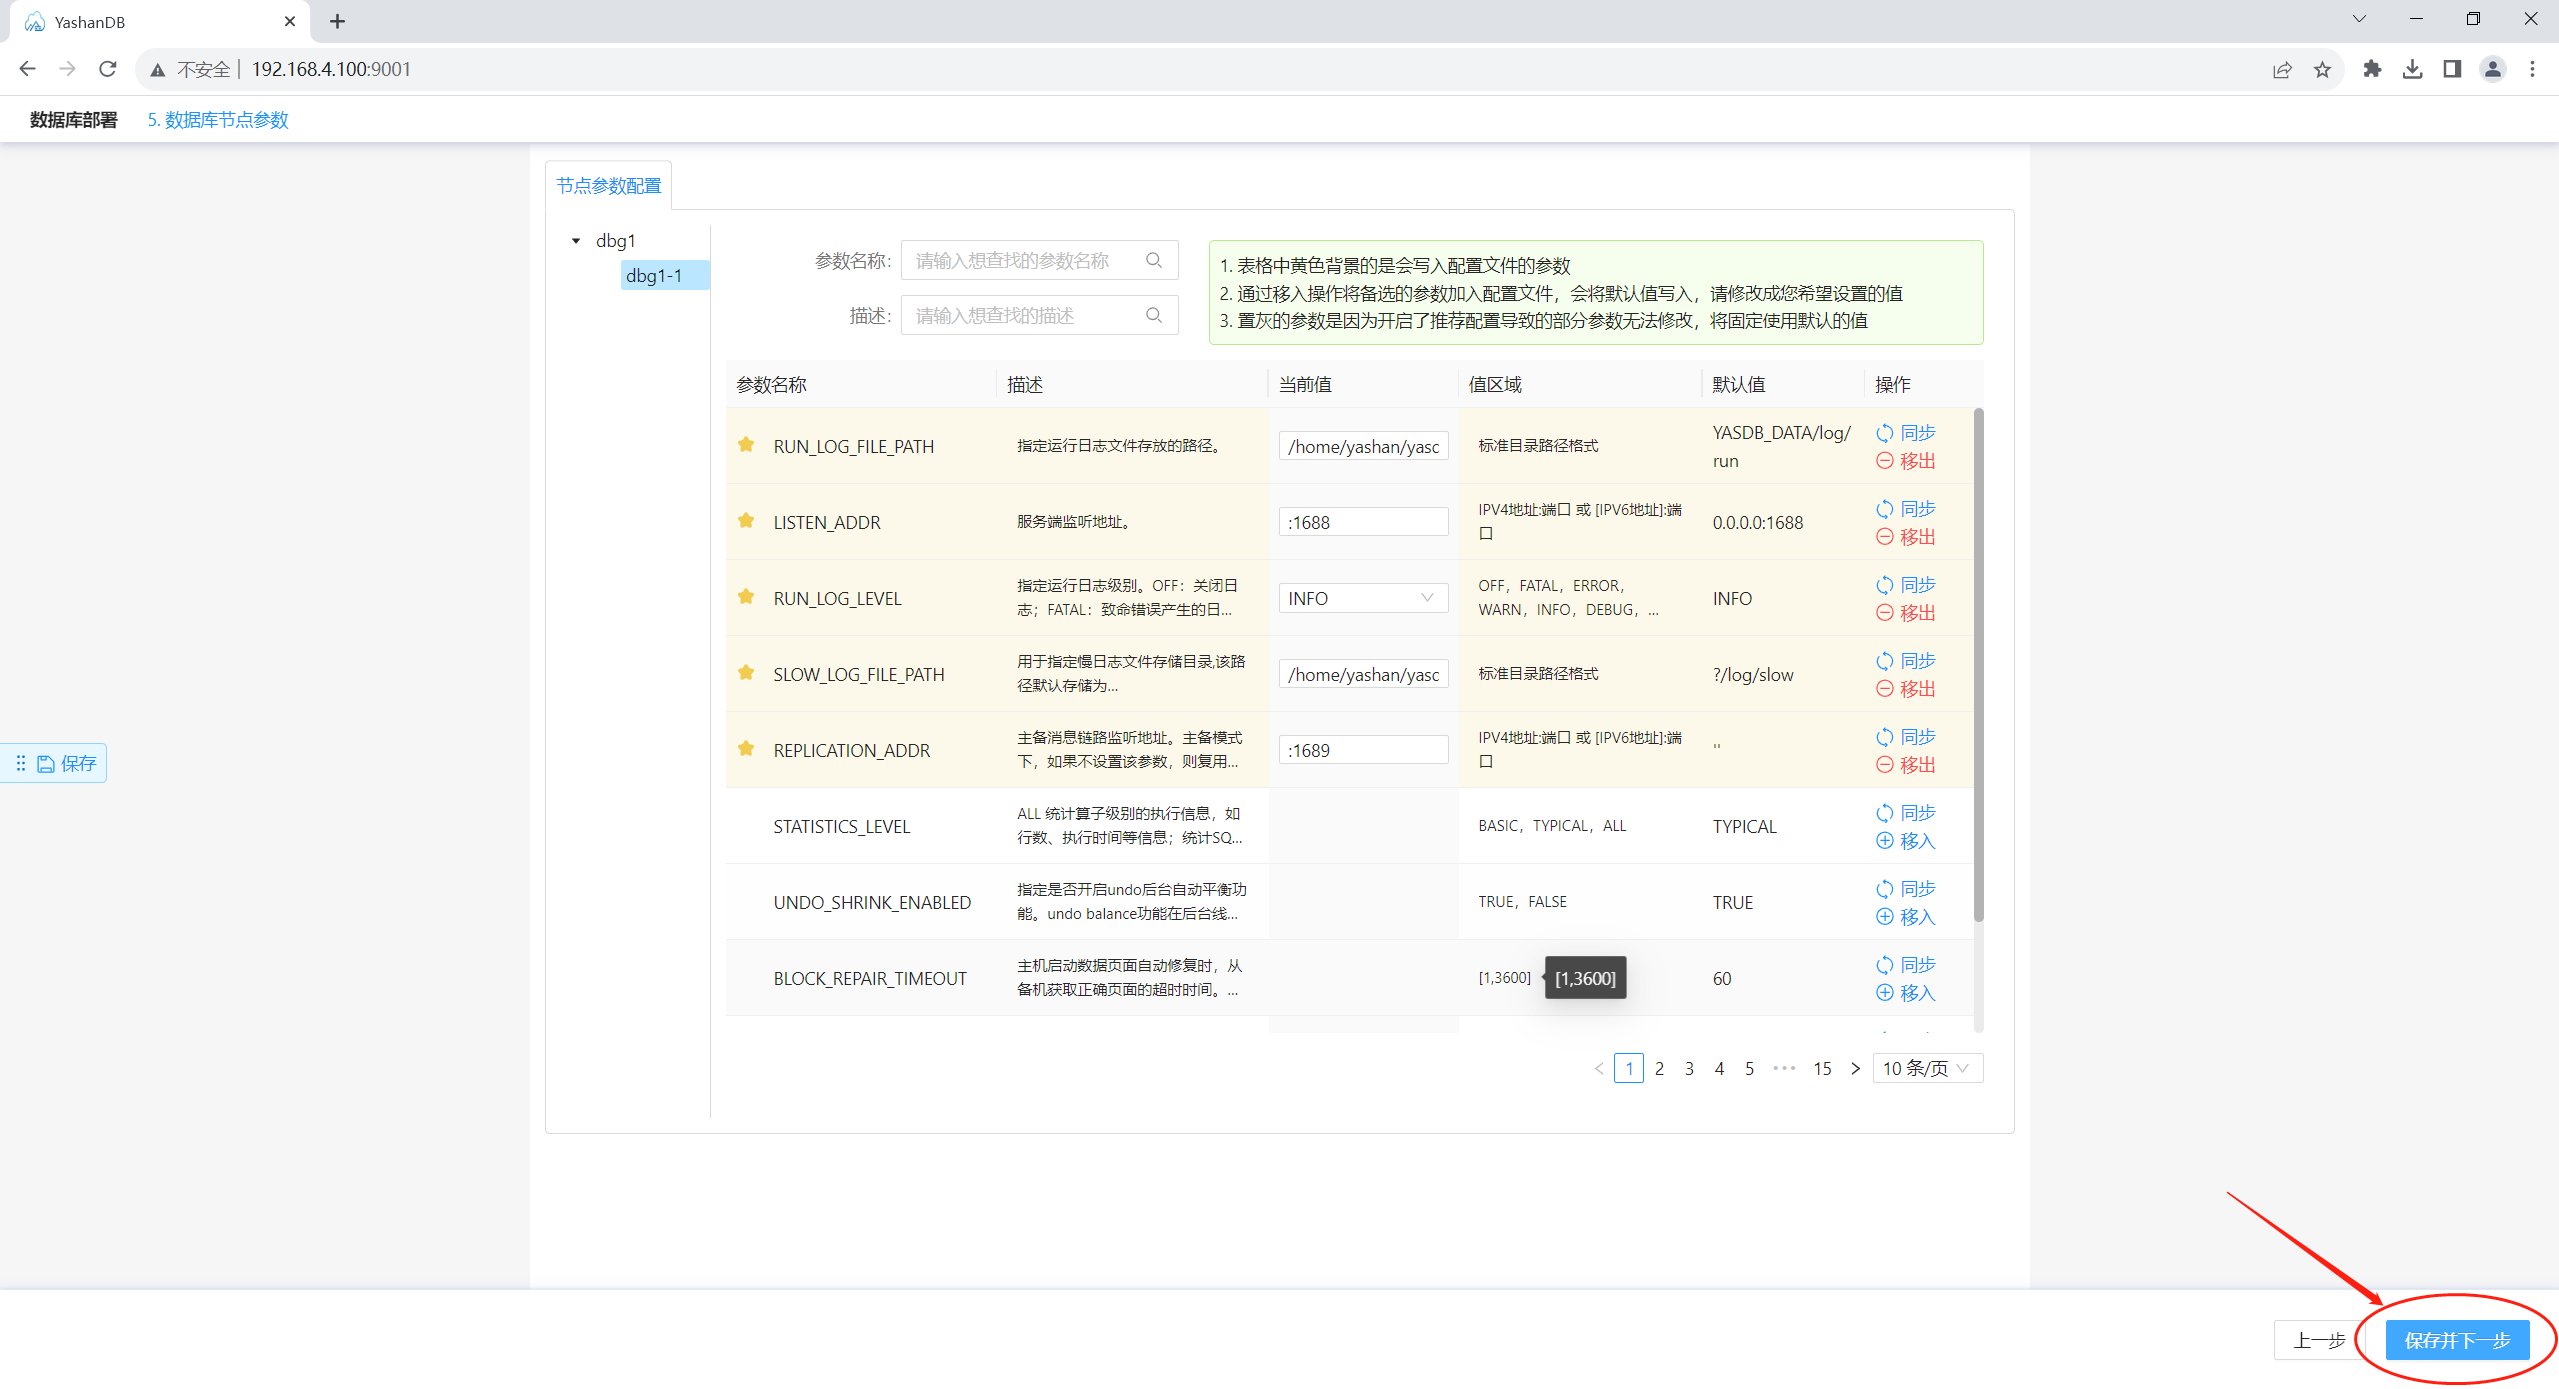Collapse the dbg1 tree node
This screenshot has width=2559, height=1389.
576,241
